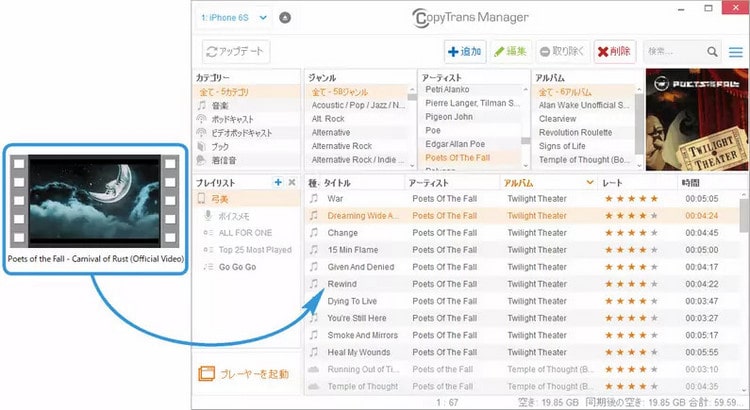Click the music note icon beside Given And Denied
This screenshot has height=410, width=750.
click(x=314, y=267)
